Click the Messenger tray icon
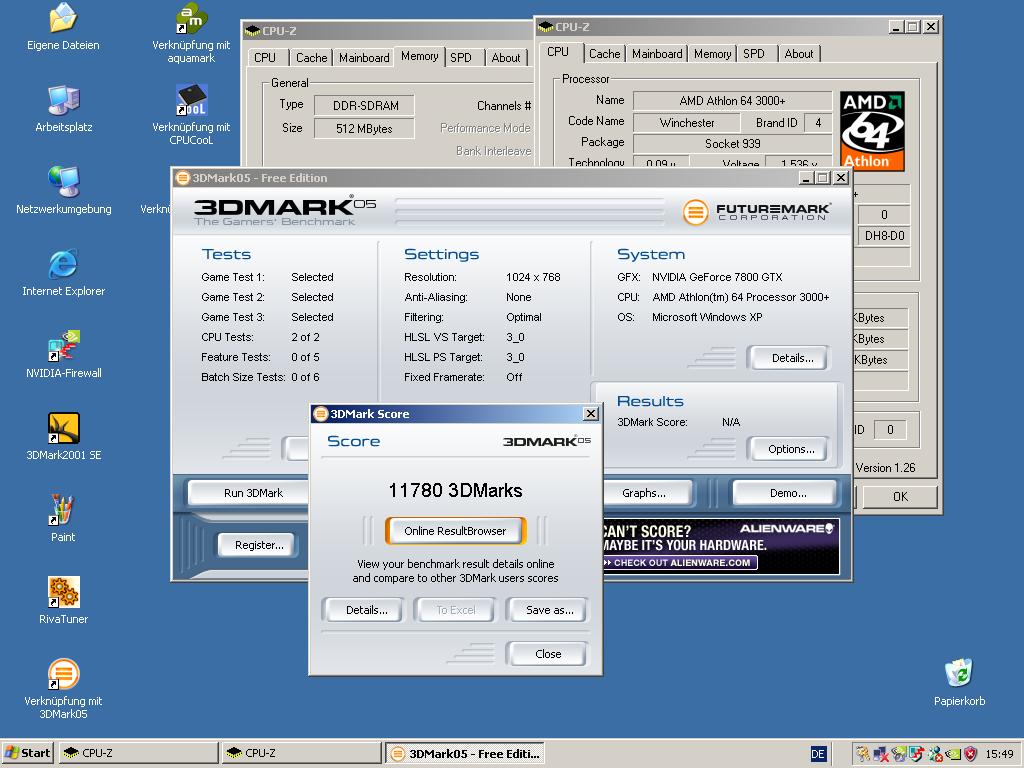The image size is (1024, 768). tap(935, 754)
